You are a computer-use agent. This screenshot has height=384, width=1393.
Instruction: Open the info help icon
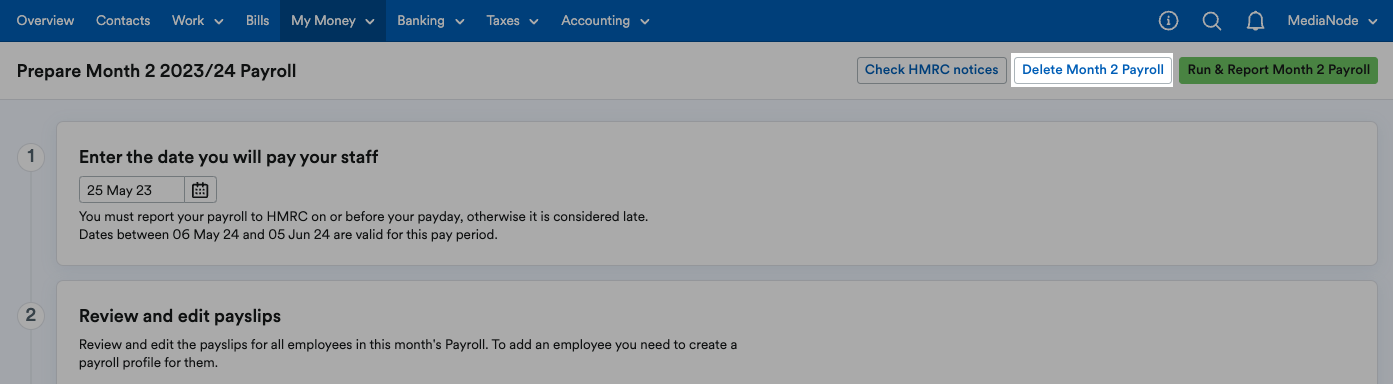(1168, 21)
